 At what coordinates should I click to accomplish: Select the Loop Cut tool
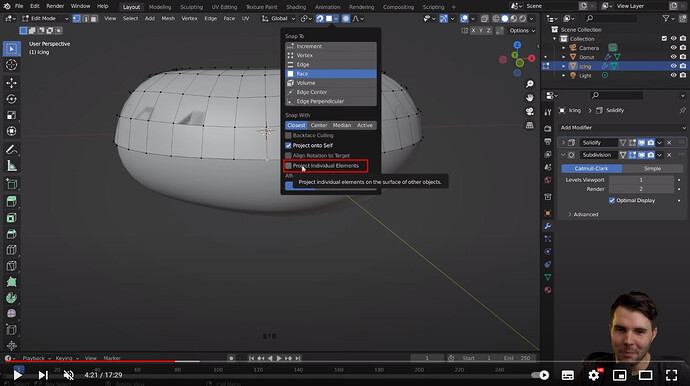pyautogui.click(x=11, y=250)
